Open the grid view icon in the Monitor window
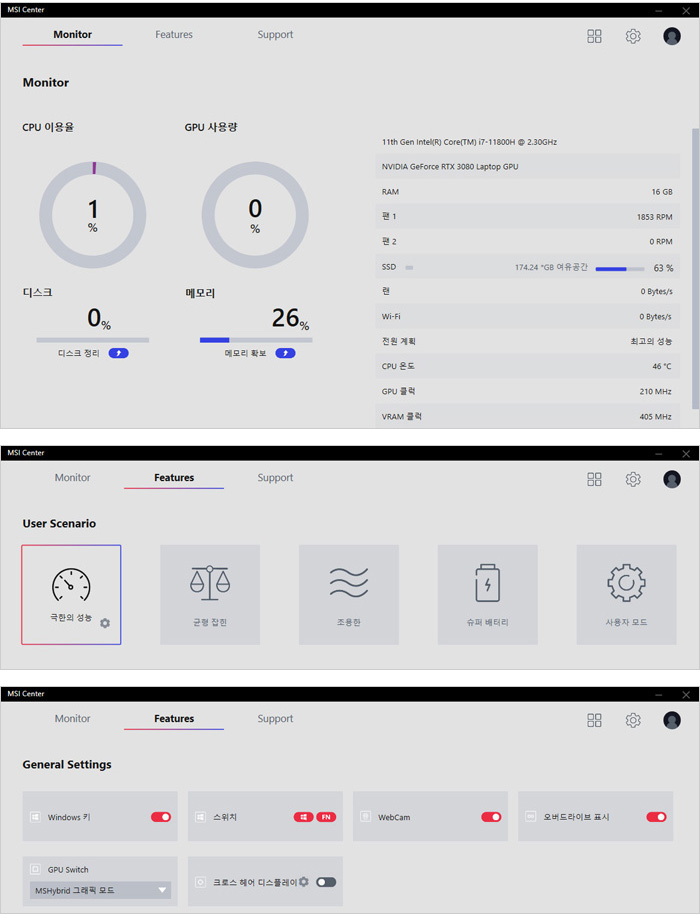Screen dimensions: 700x918 tap(594, 36)
